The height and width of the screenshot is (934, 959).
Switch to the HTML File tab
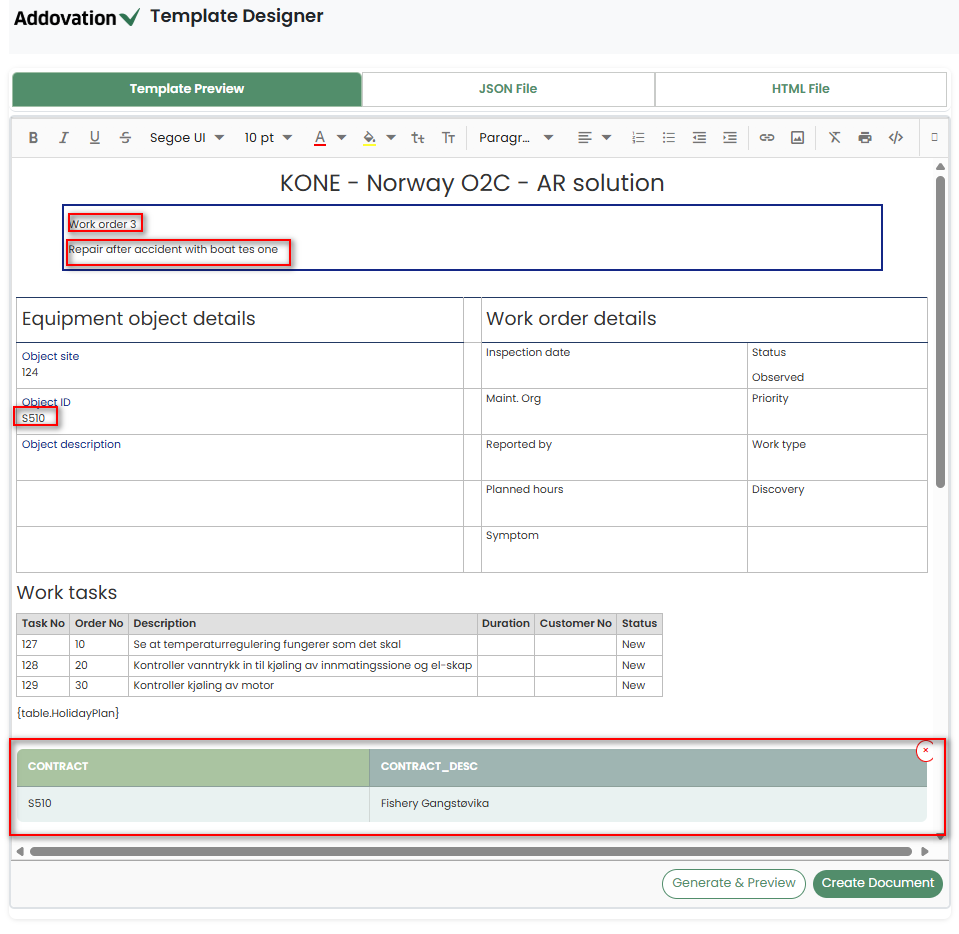pos(800,89)
